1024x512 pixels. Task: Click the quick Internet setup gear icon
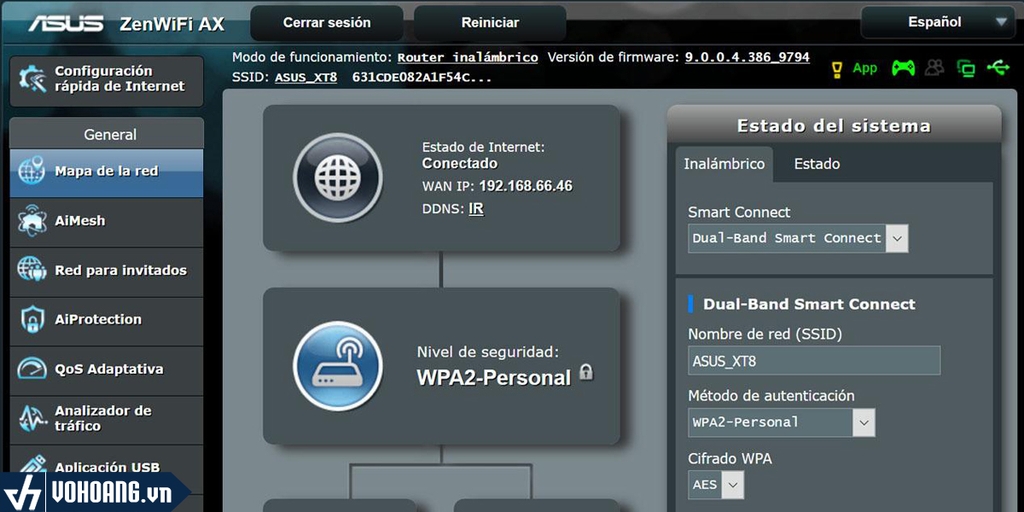tap(33, 79)
